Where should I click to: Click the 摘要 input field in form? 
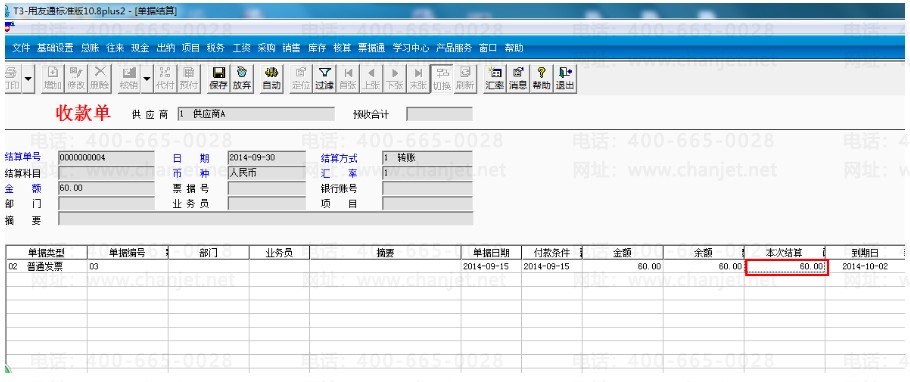265,219
